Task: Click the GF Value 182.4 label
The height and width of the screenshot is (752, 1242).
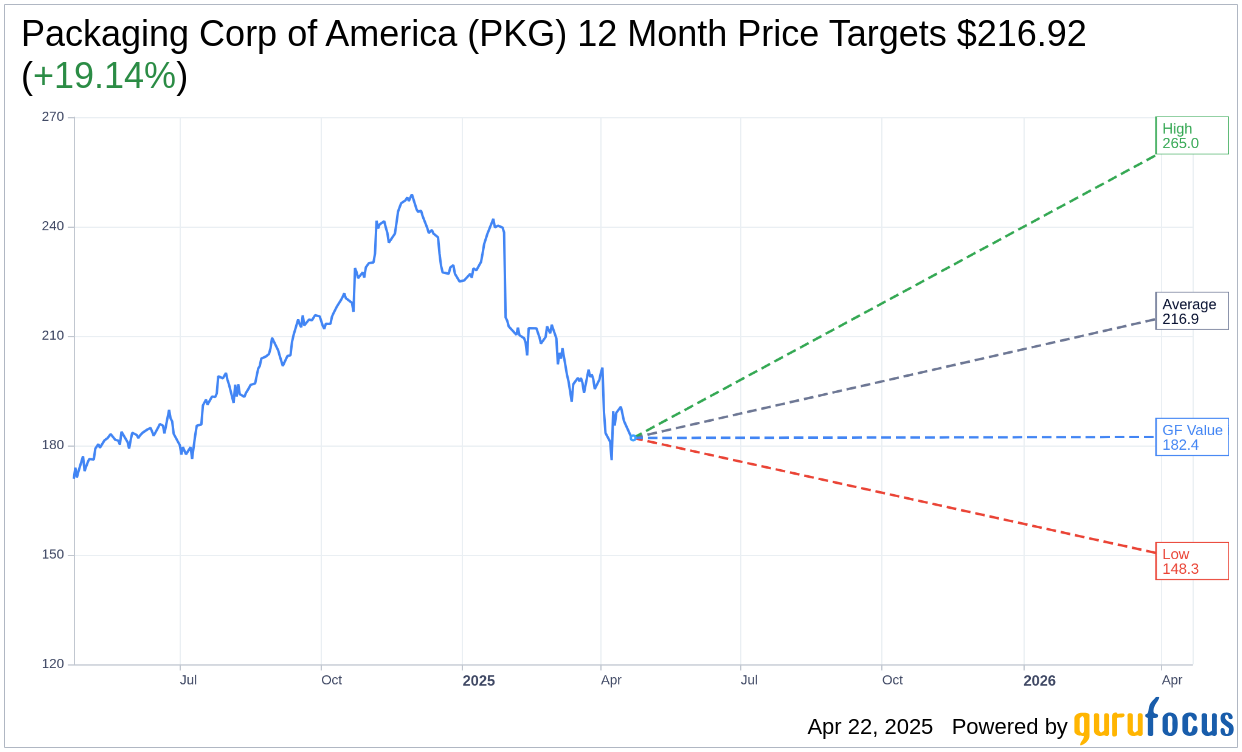Action: [1191, 437]
